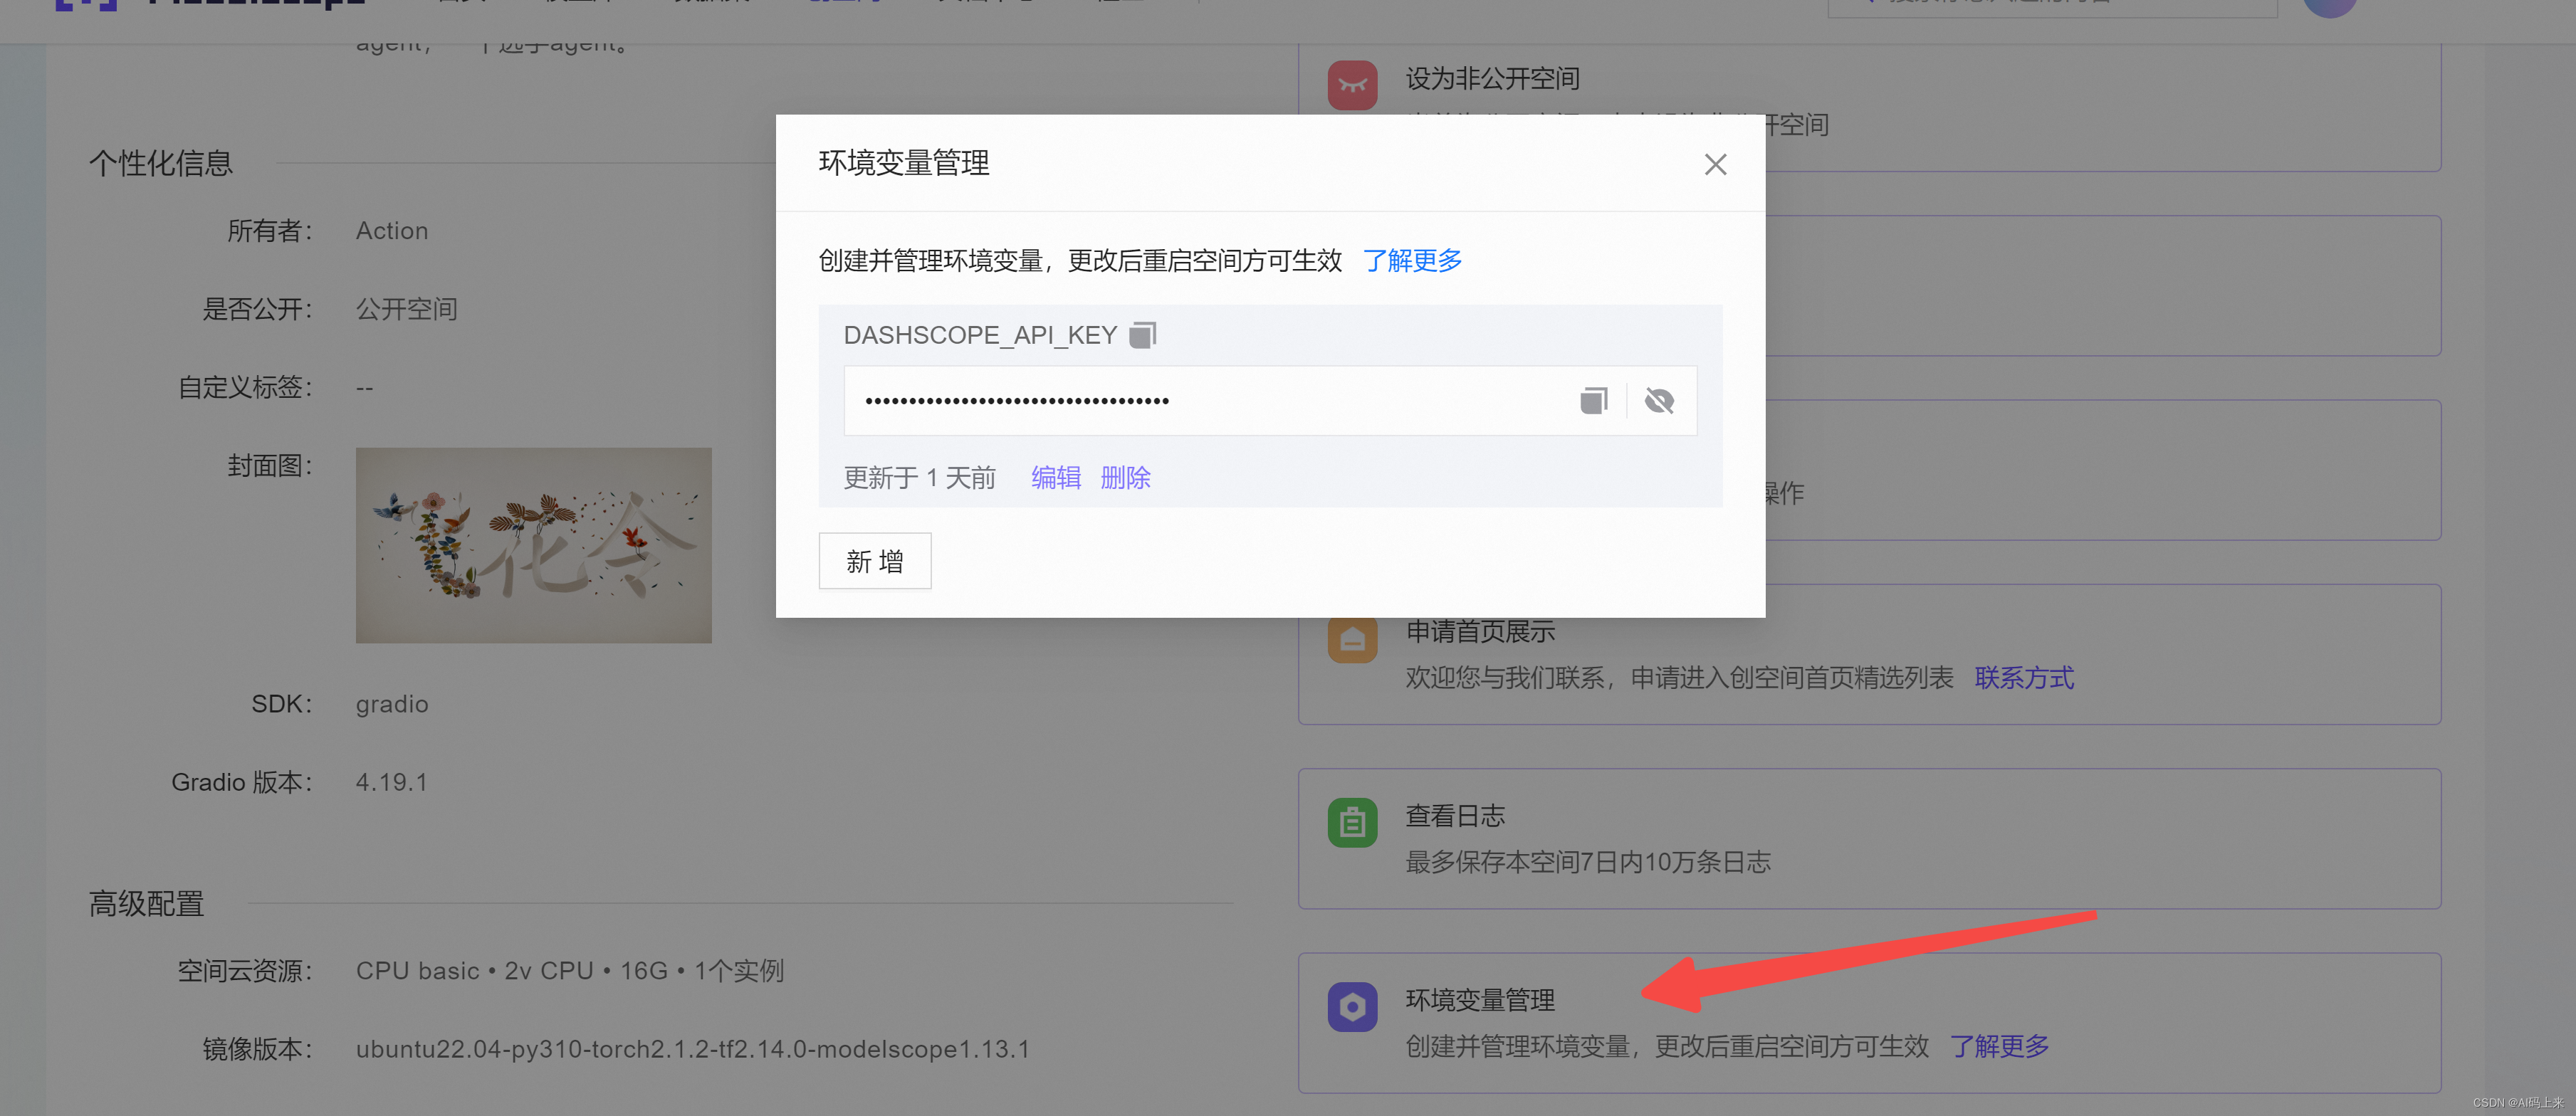Image resolution: width=2576 pixels, height=1116 pixels.
Task: Click the masked key value field
Action: click(x=1200, y=401)
